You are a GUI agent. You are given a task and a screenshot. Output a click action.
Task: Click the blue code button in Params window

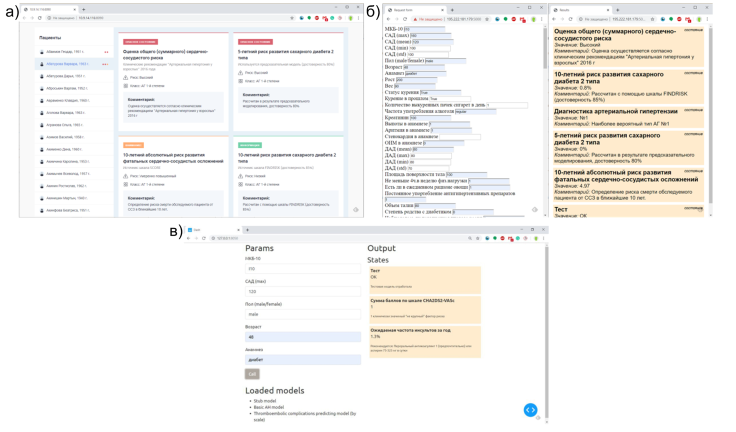point(531,410)
